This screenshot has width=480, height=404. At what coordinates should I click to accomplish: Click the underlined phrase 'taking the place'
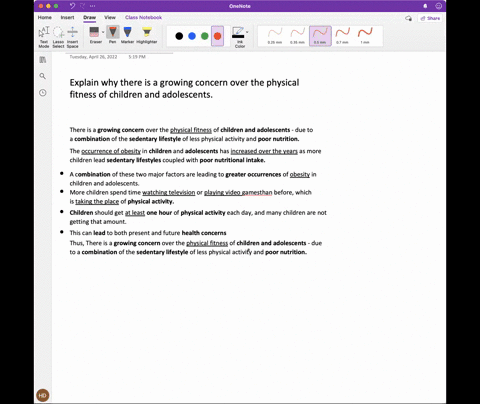(97, 201)
